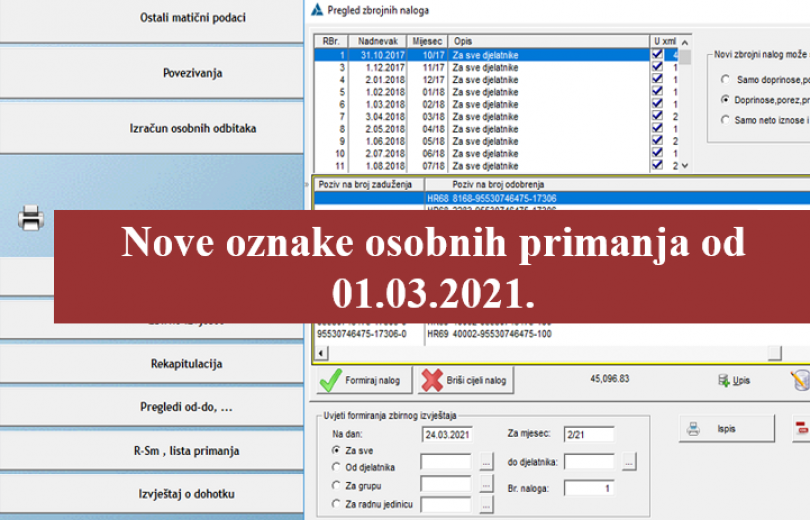Click the printer icon in left sidebar
Viewport: 810px width, 520px height.
[x=31, y=218]
